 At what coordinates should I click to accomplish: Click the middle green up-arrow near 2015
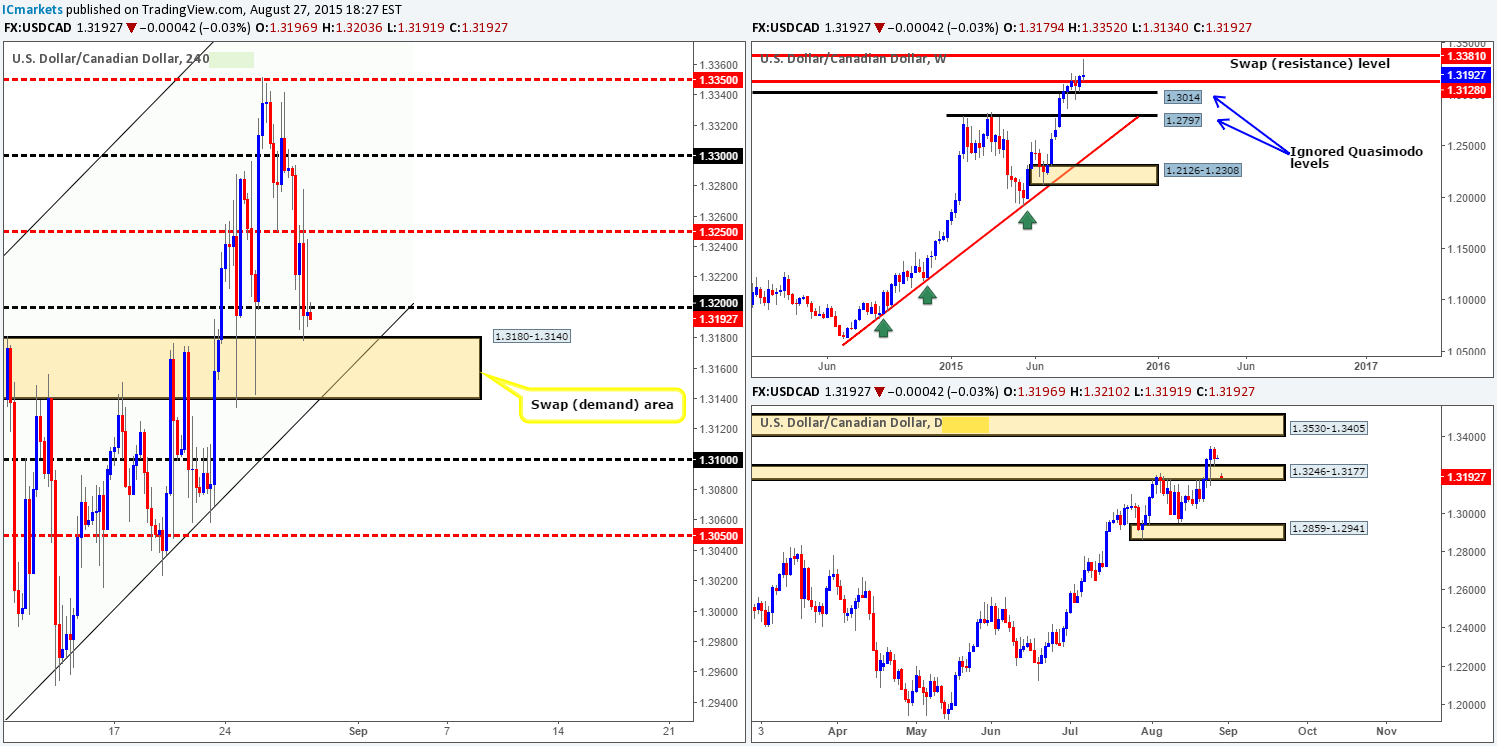pyautogui.click(x=927, y=294)
